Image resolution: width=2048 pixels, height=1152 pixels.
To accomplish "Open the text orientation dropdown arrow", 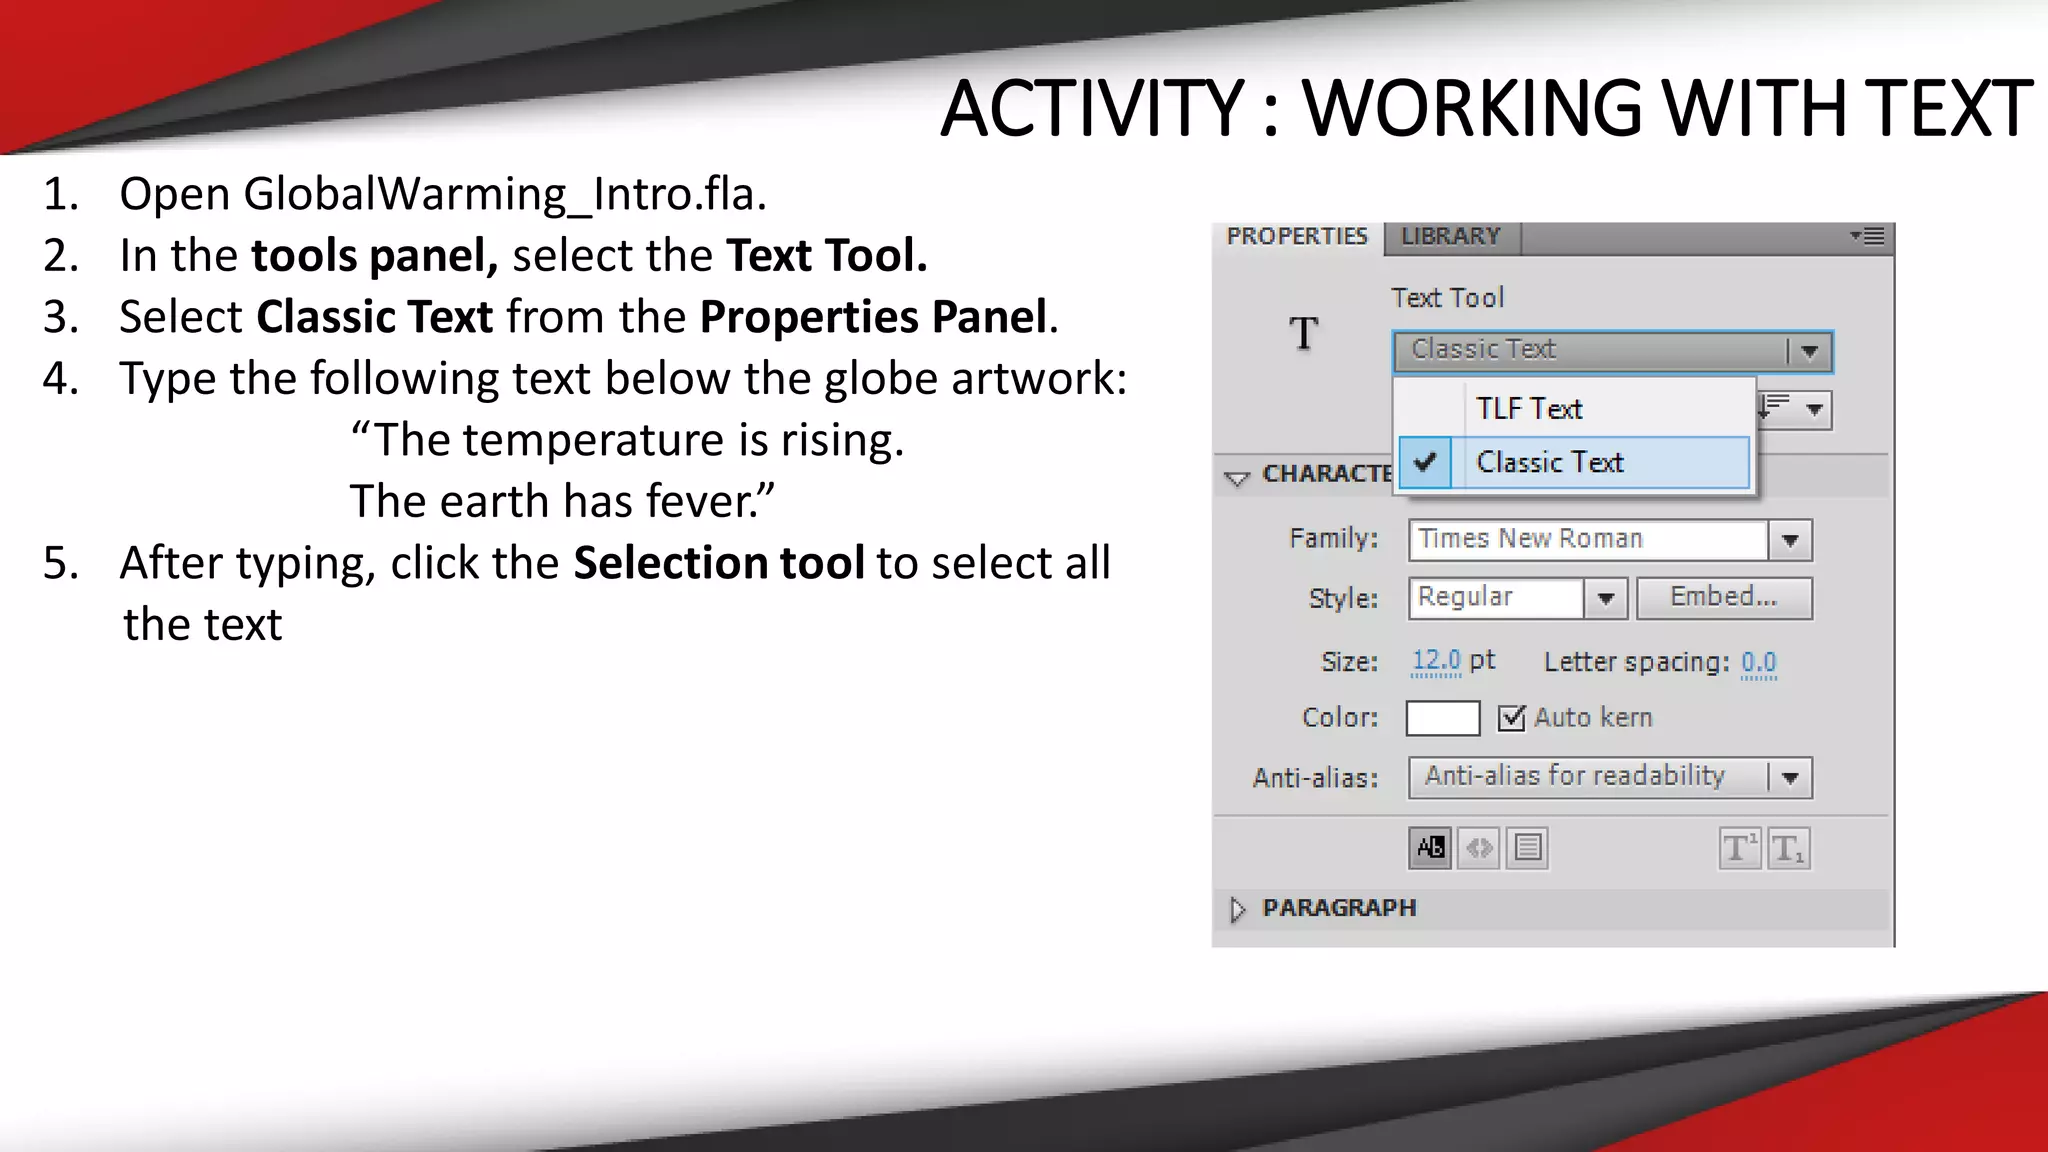I will pyautogui.click(x=1814, y=410).
